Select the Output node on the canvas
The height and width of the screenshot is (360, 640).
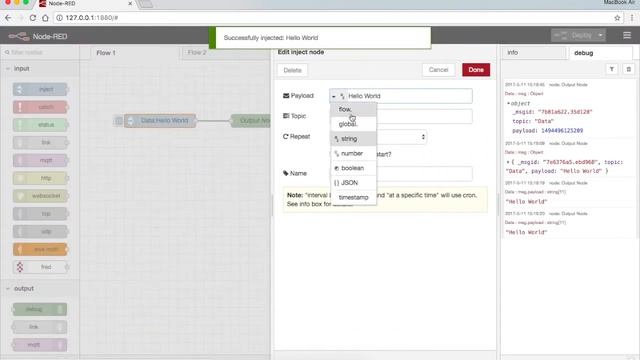pos(251,121)
